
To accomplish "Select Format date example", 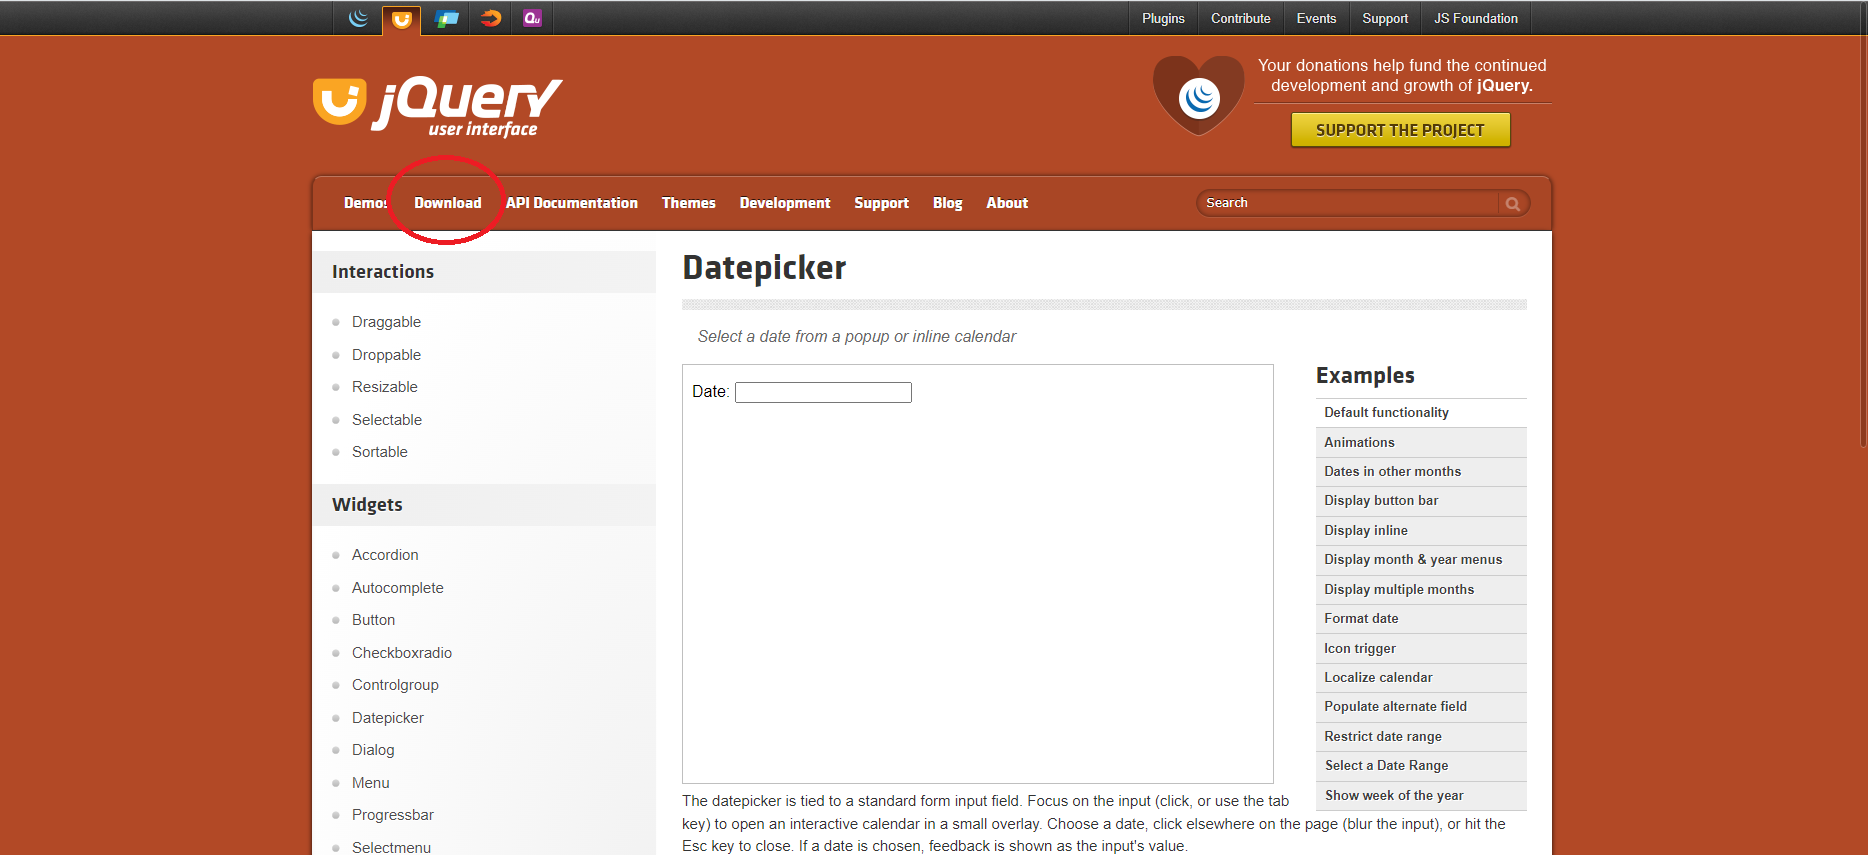I will (x=1421, y=619).
